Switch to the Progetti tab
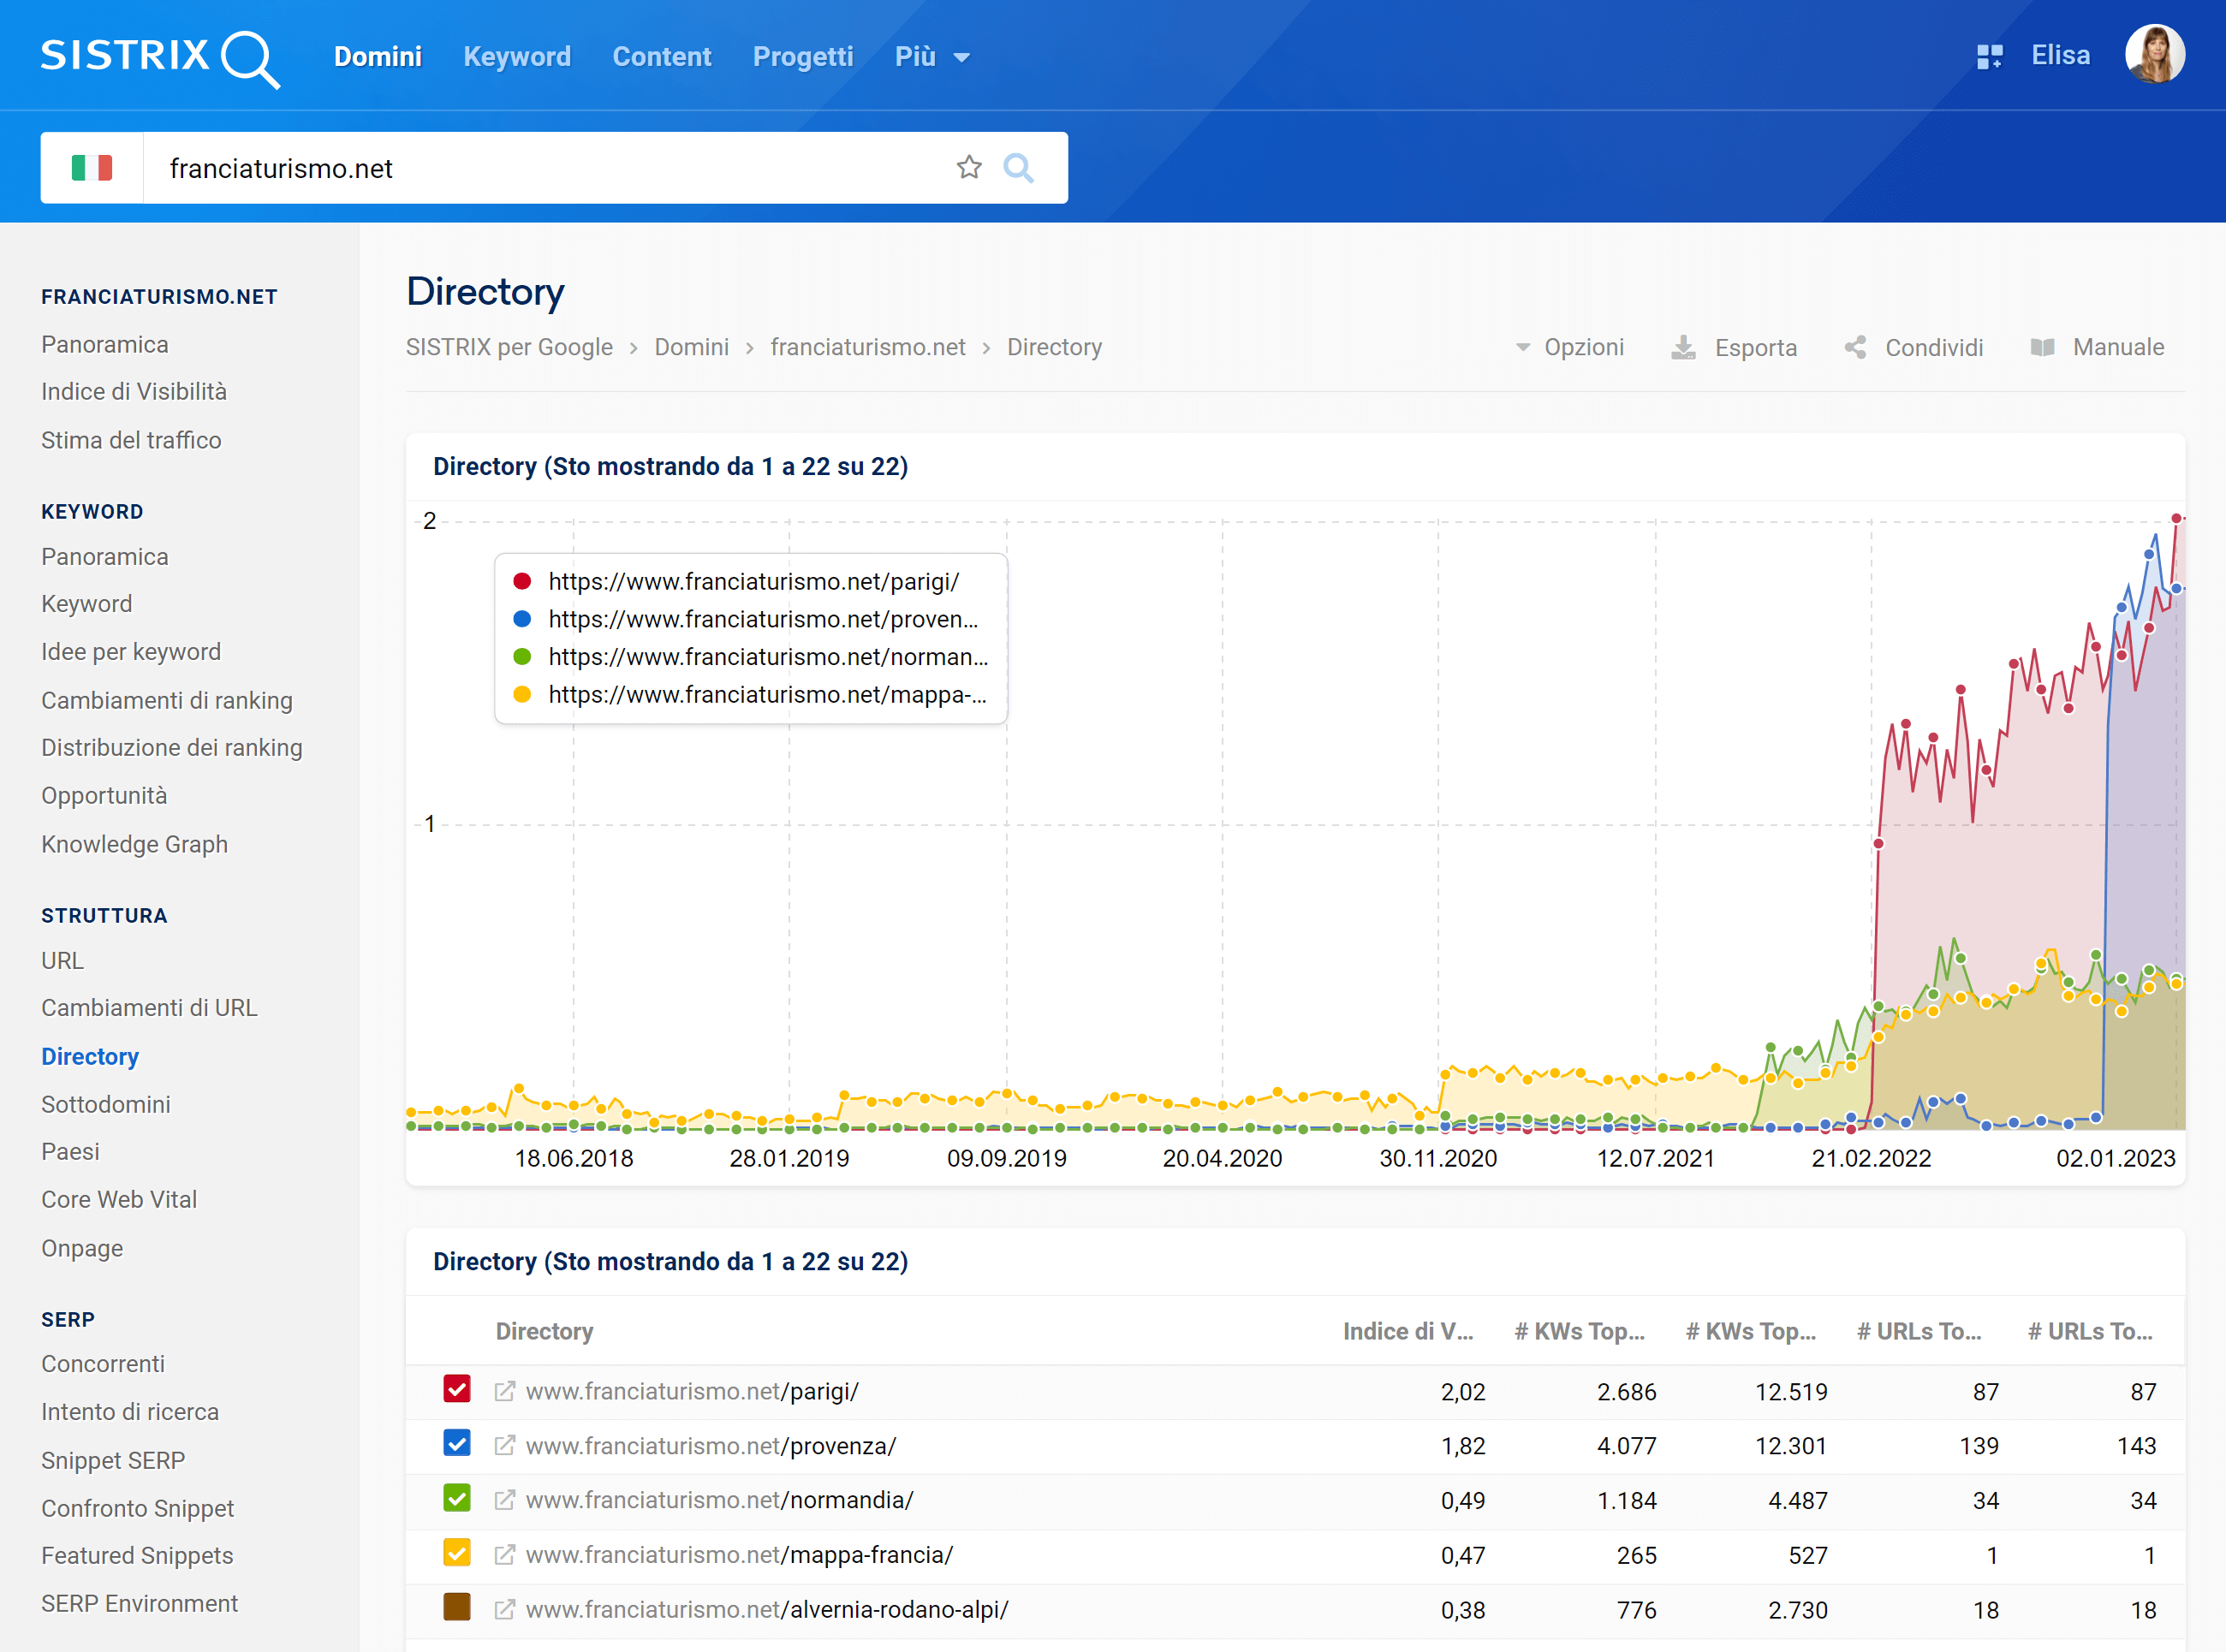This screenshot has width=2226, height=1652. coord(803,57)
